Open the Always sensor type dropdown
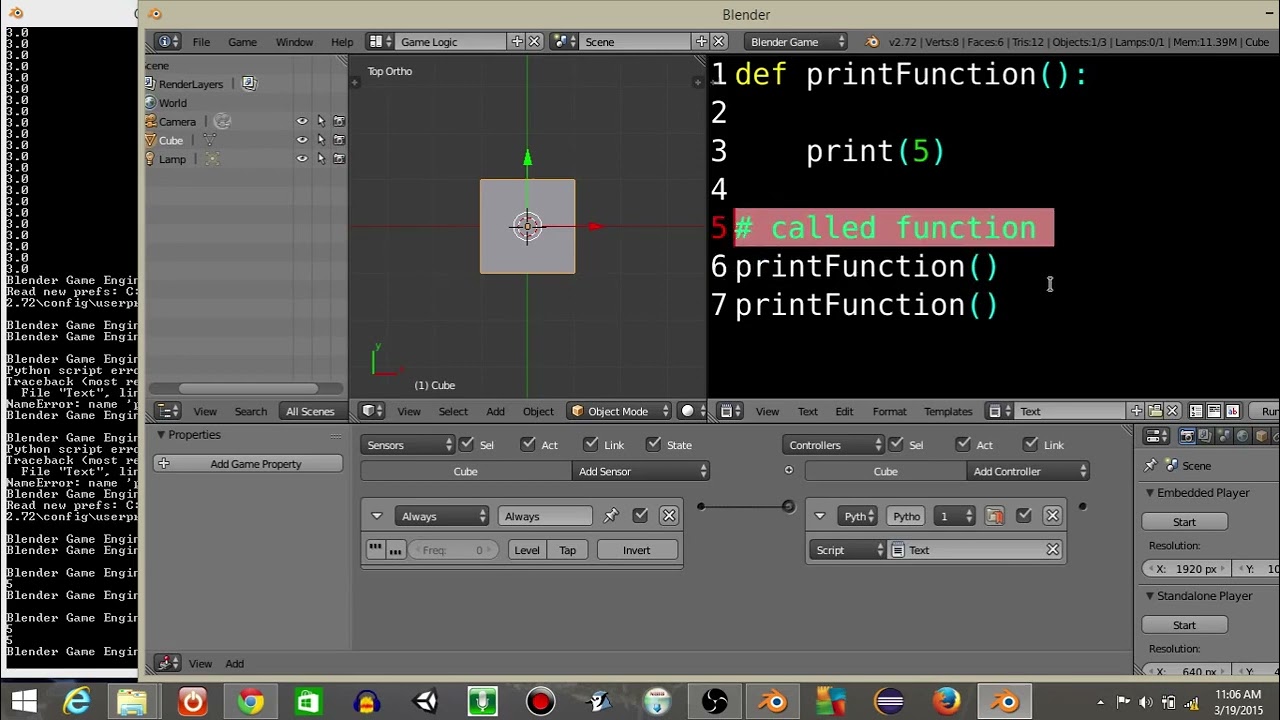Viewport: 1280px width, 720px height. tap(442, 516)
